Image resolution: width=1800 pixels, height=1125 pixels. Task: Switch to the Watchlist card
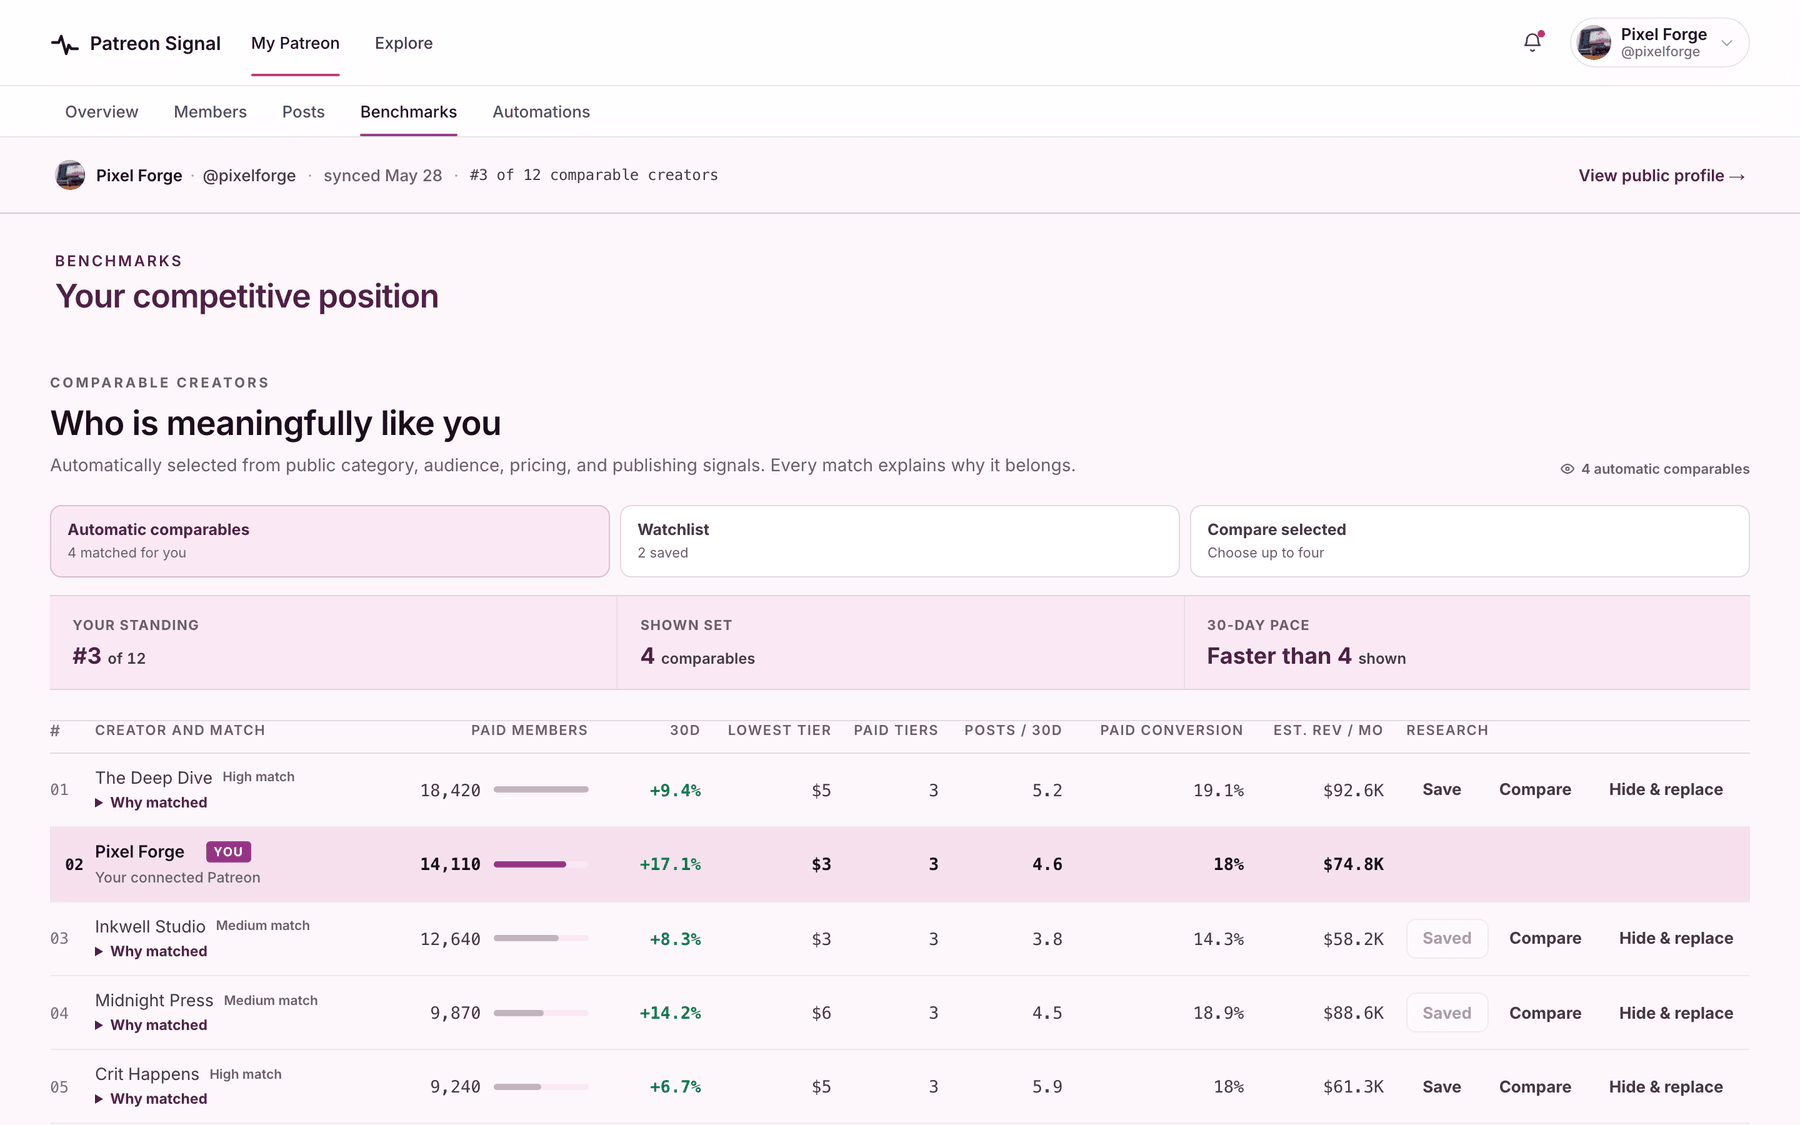[899, 541]
